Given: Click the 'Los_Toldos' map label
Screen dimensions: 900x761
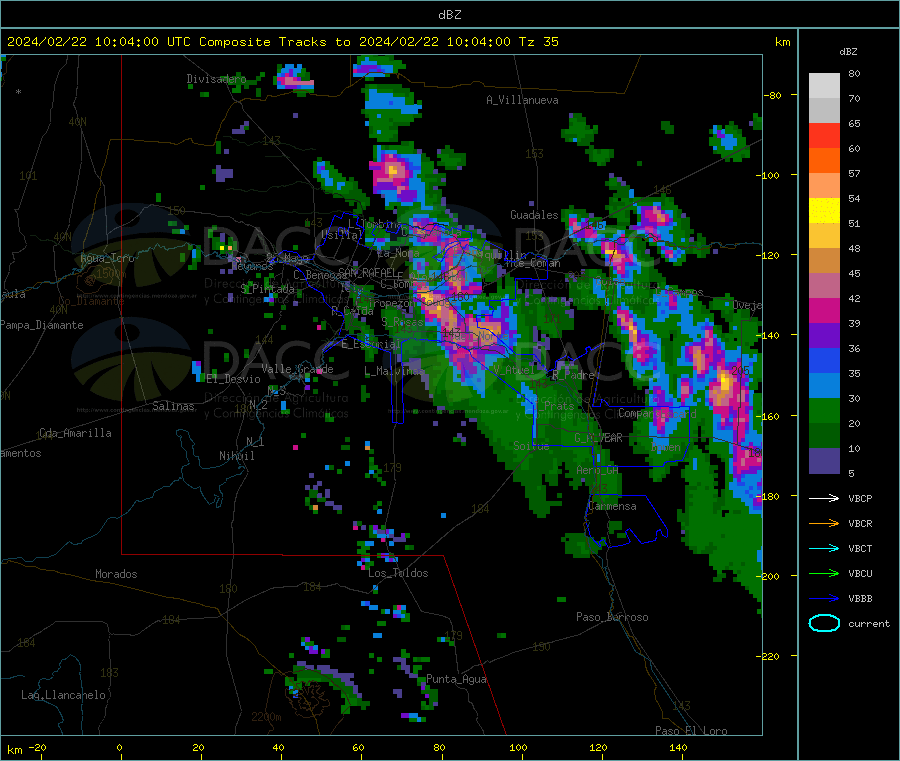Looking at the screenshot, I should [398, 573].
